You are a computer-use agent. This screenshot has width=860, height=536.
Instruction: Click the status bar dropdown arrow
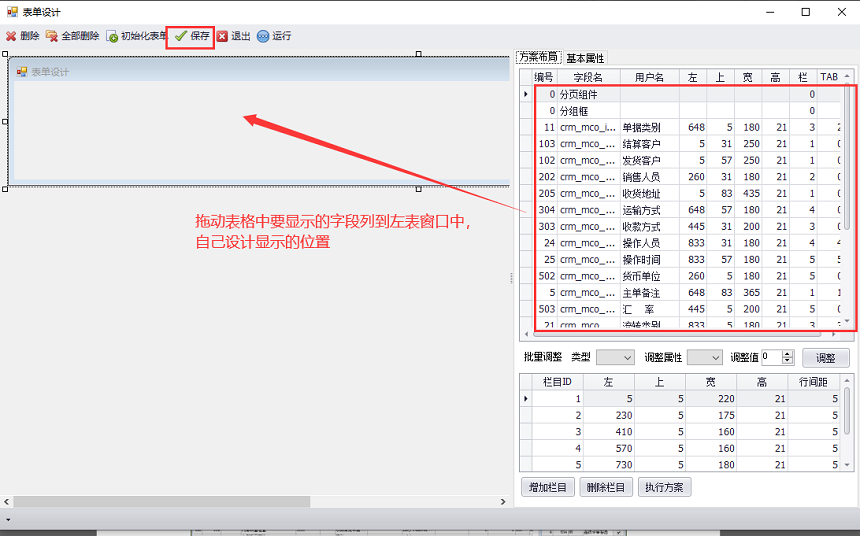tap(8, 519)
